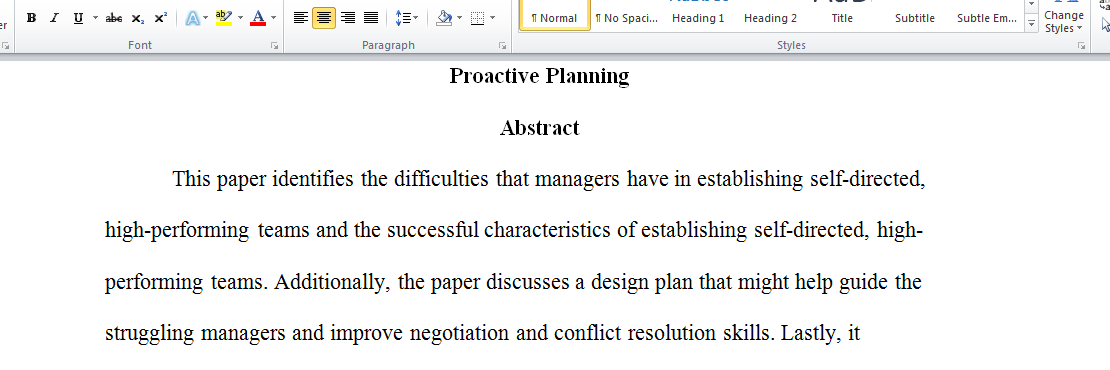
Task: Open Font dialog launcher
Action: pos(274,46)
